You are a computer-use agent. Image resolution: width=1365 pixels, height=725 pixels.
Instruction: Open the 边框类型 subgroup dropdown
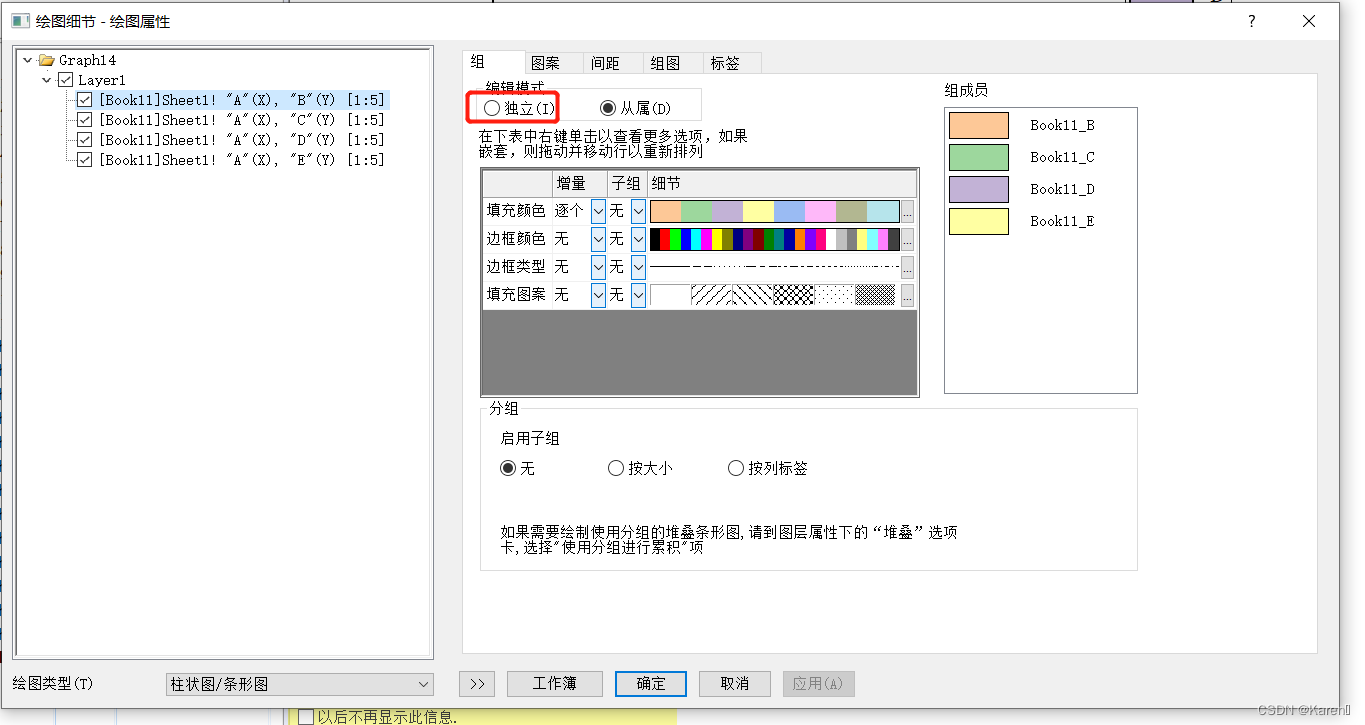tap(638, 267)
